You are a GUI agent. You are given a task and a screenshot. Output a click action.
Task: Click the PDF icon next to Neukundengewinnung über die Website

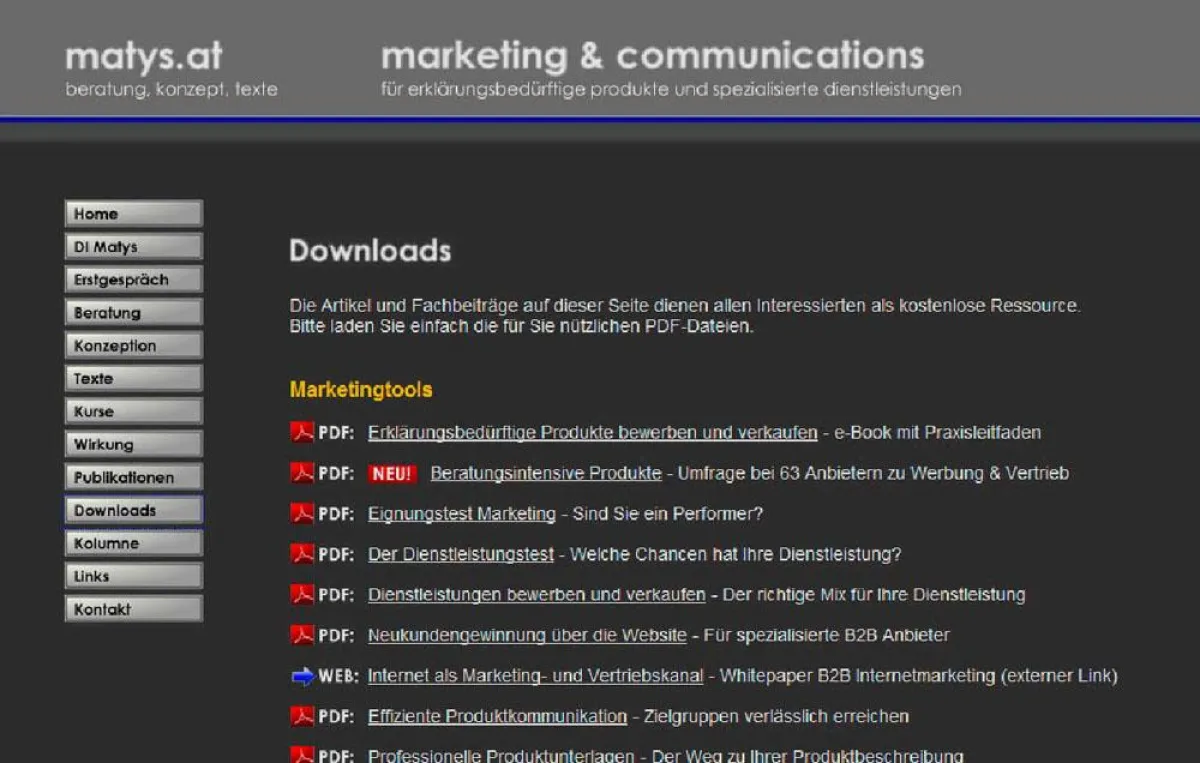300,635
